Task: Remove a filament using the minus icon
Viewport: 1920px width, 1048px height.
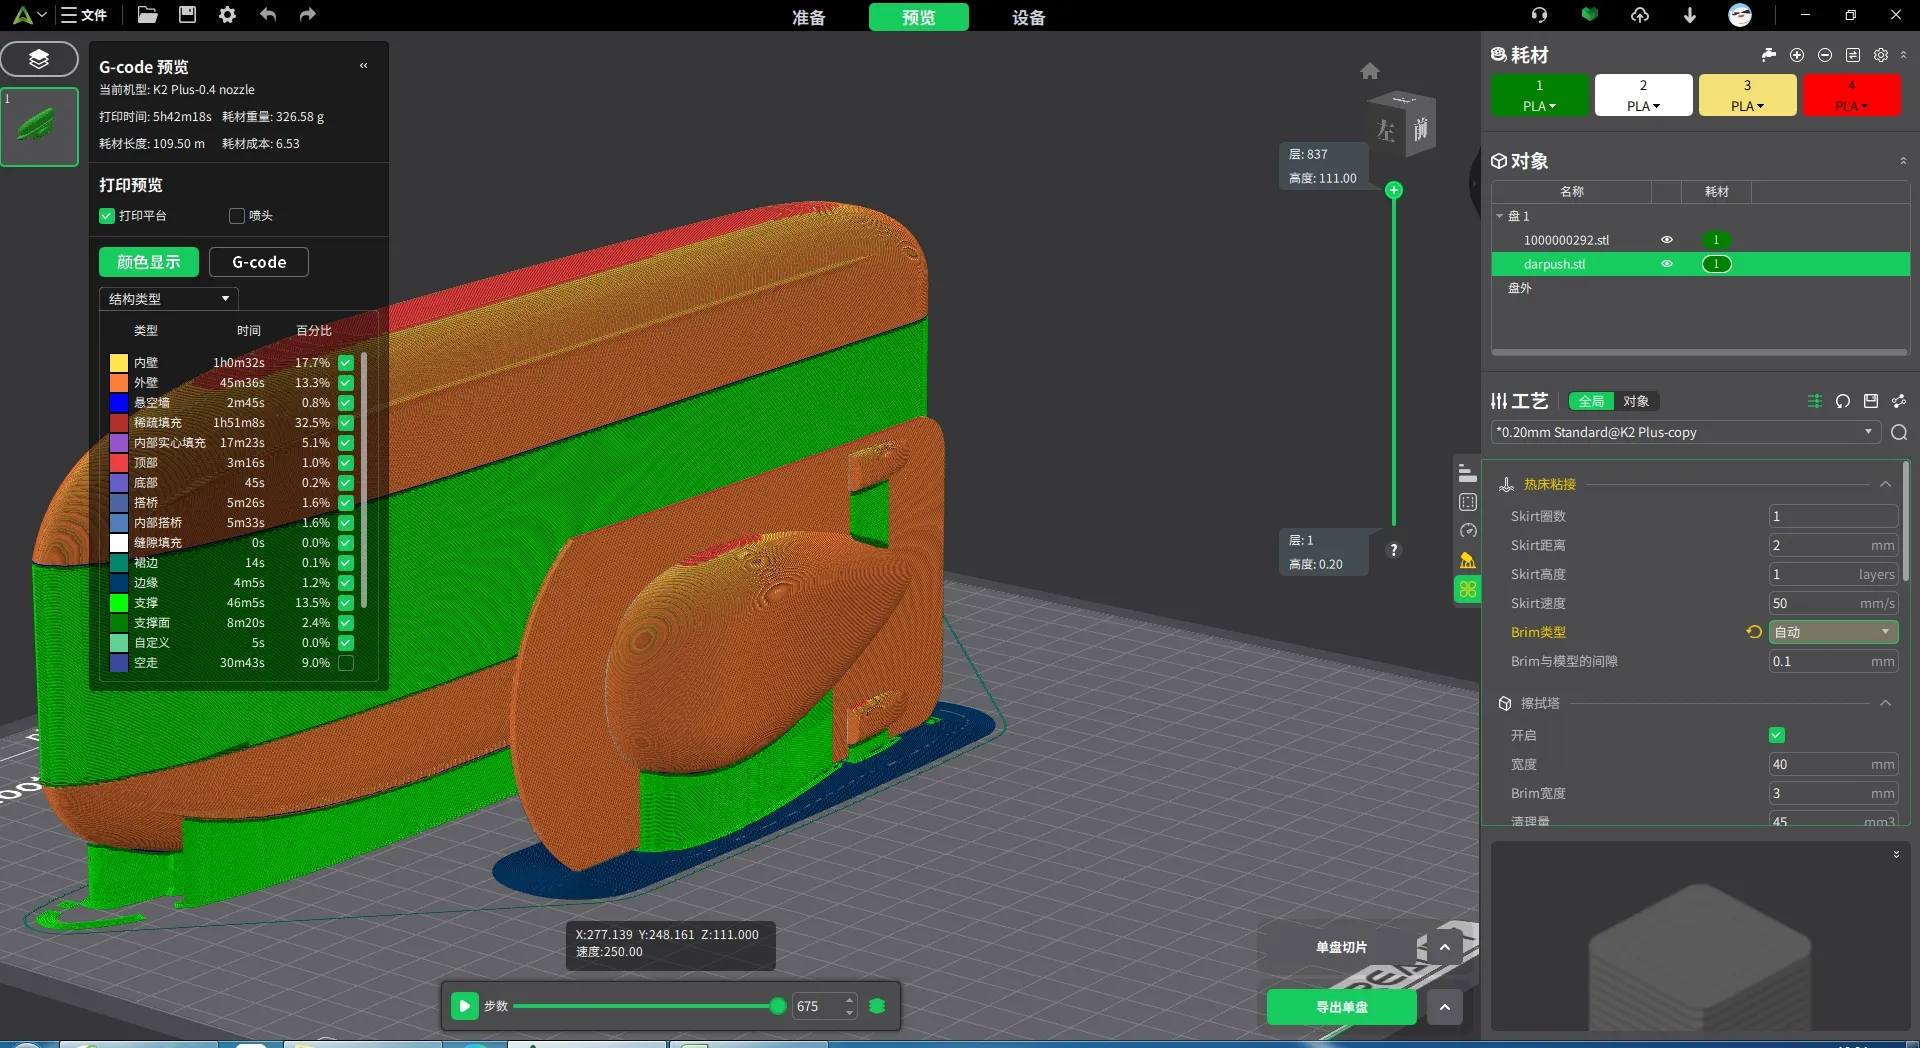Action: coord(1825,55)
